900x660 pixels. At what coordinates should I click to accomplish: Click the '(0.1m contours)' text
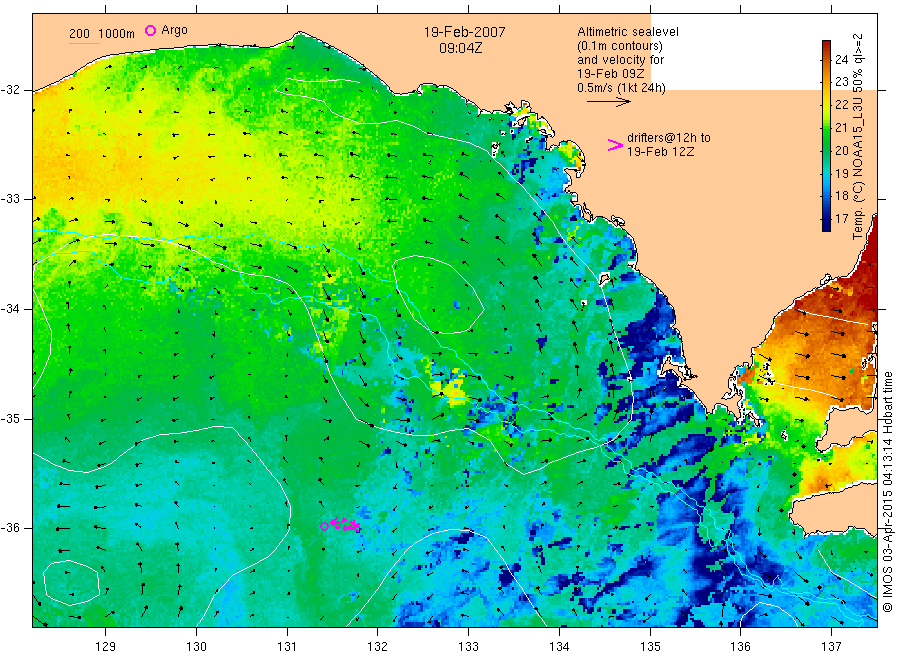point(620,46)
